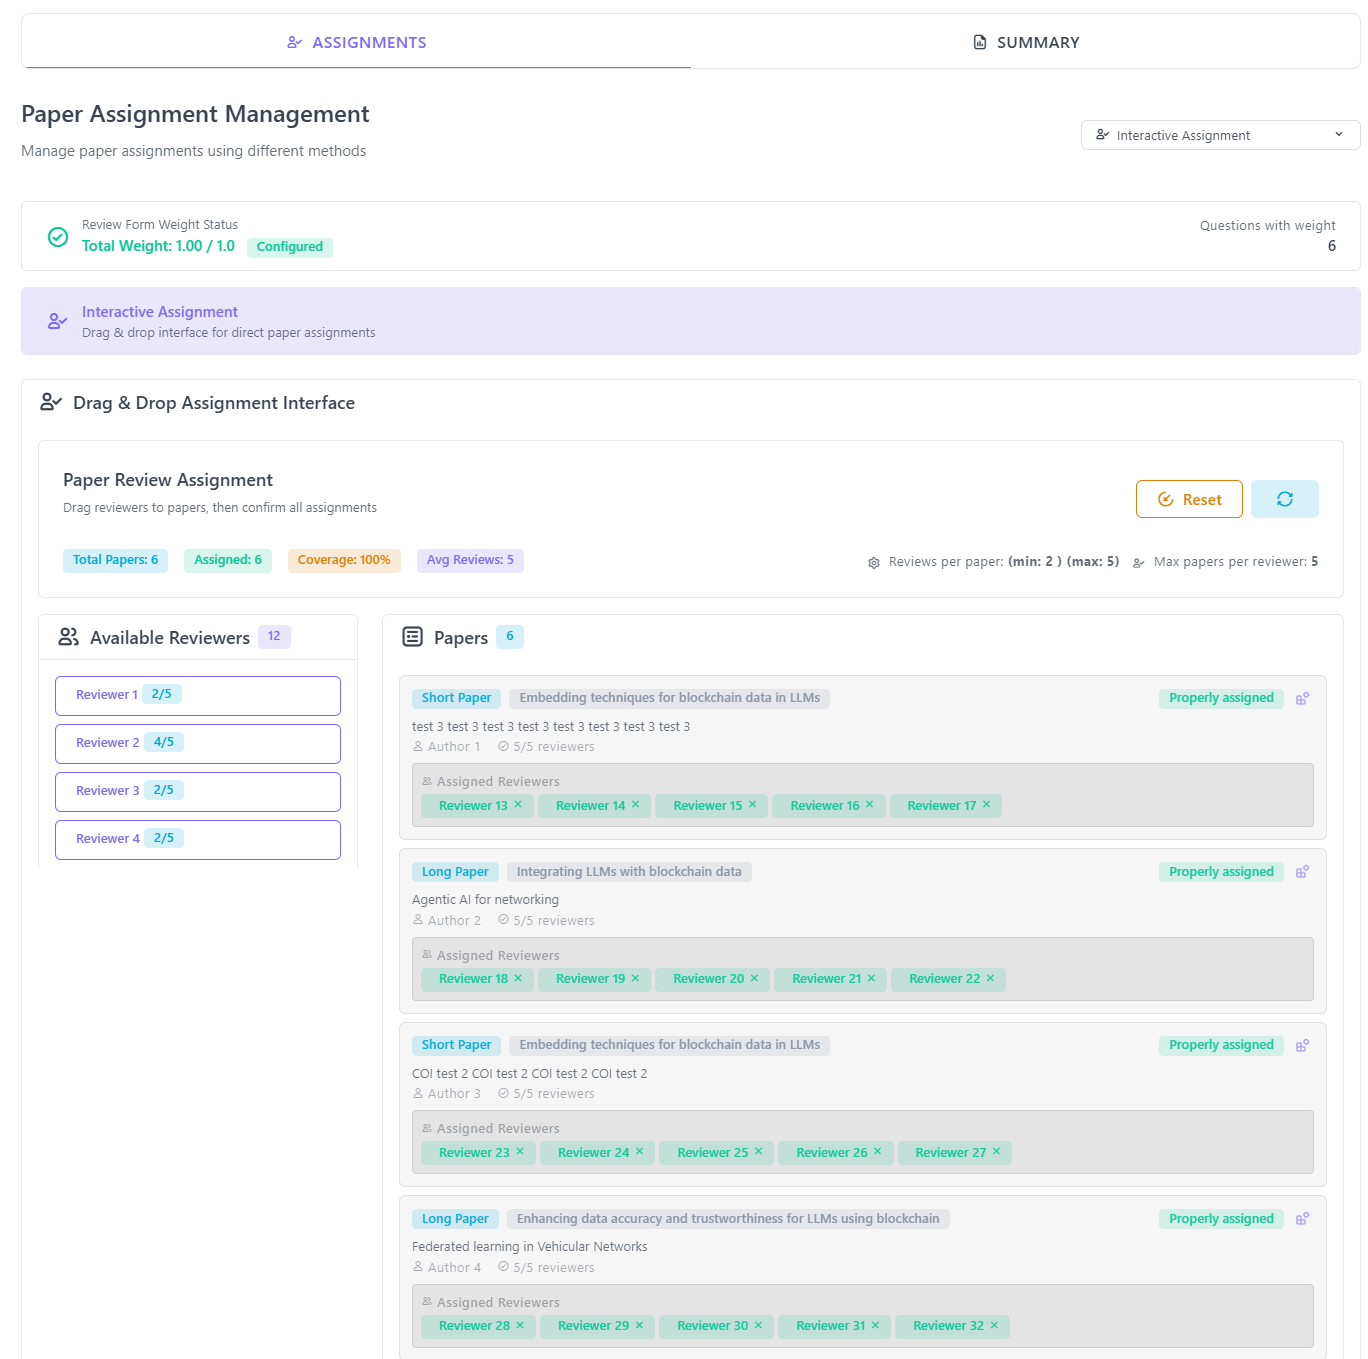Click the assign icon on Author 3's paper
This screenshot has width=1368, height=1359.
point(1302,1046)
